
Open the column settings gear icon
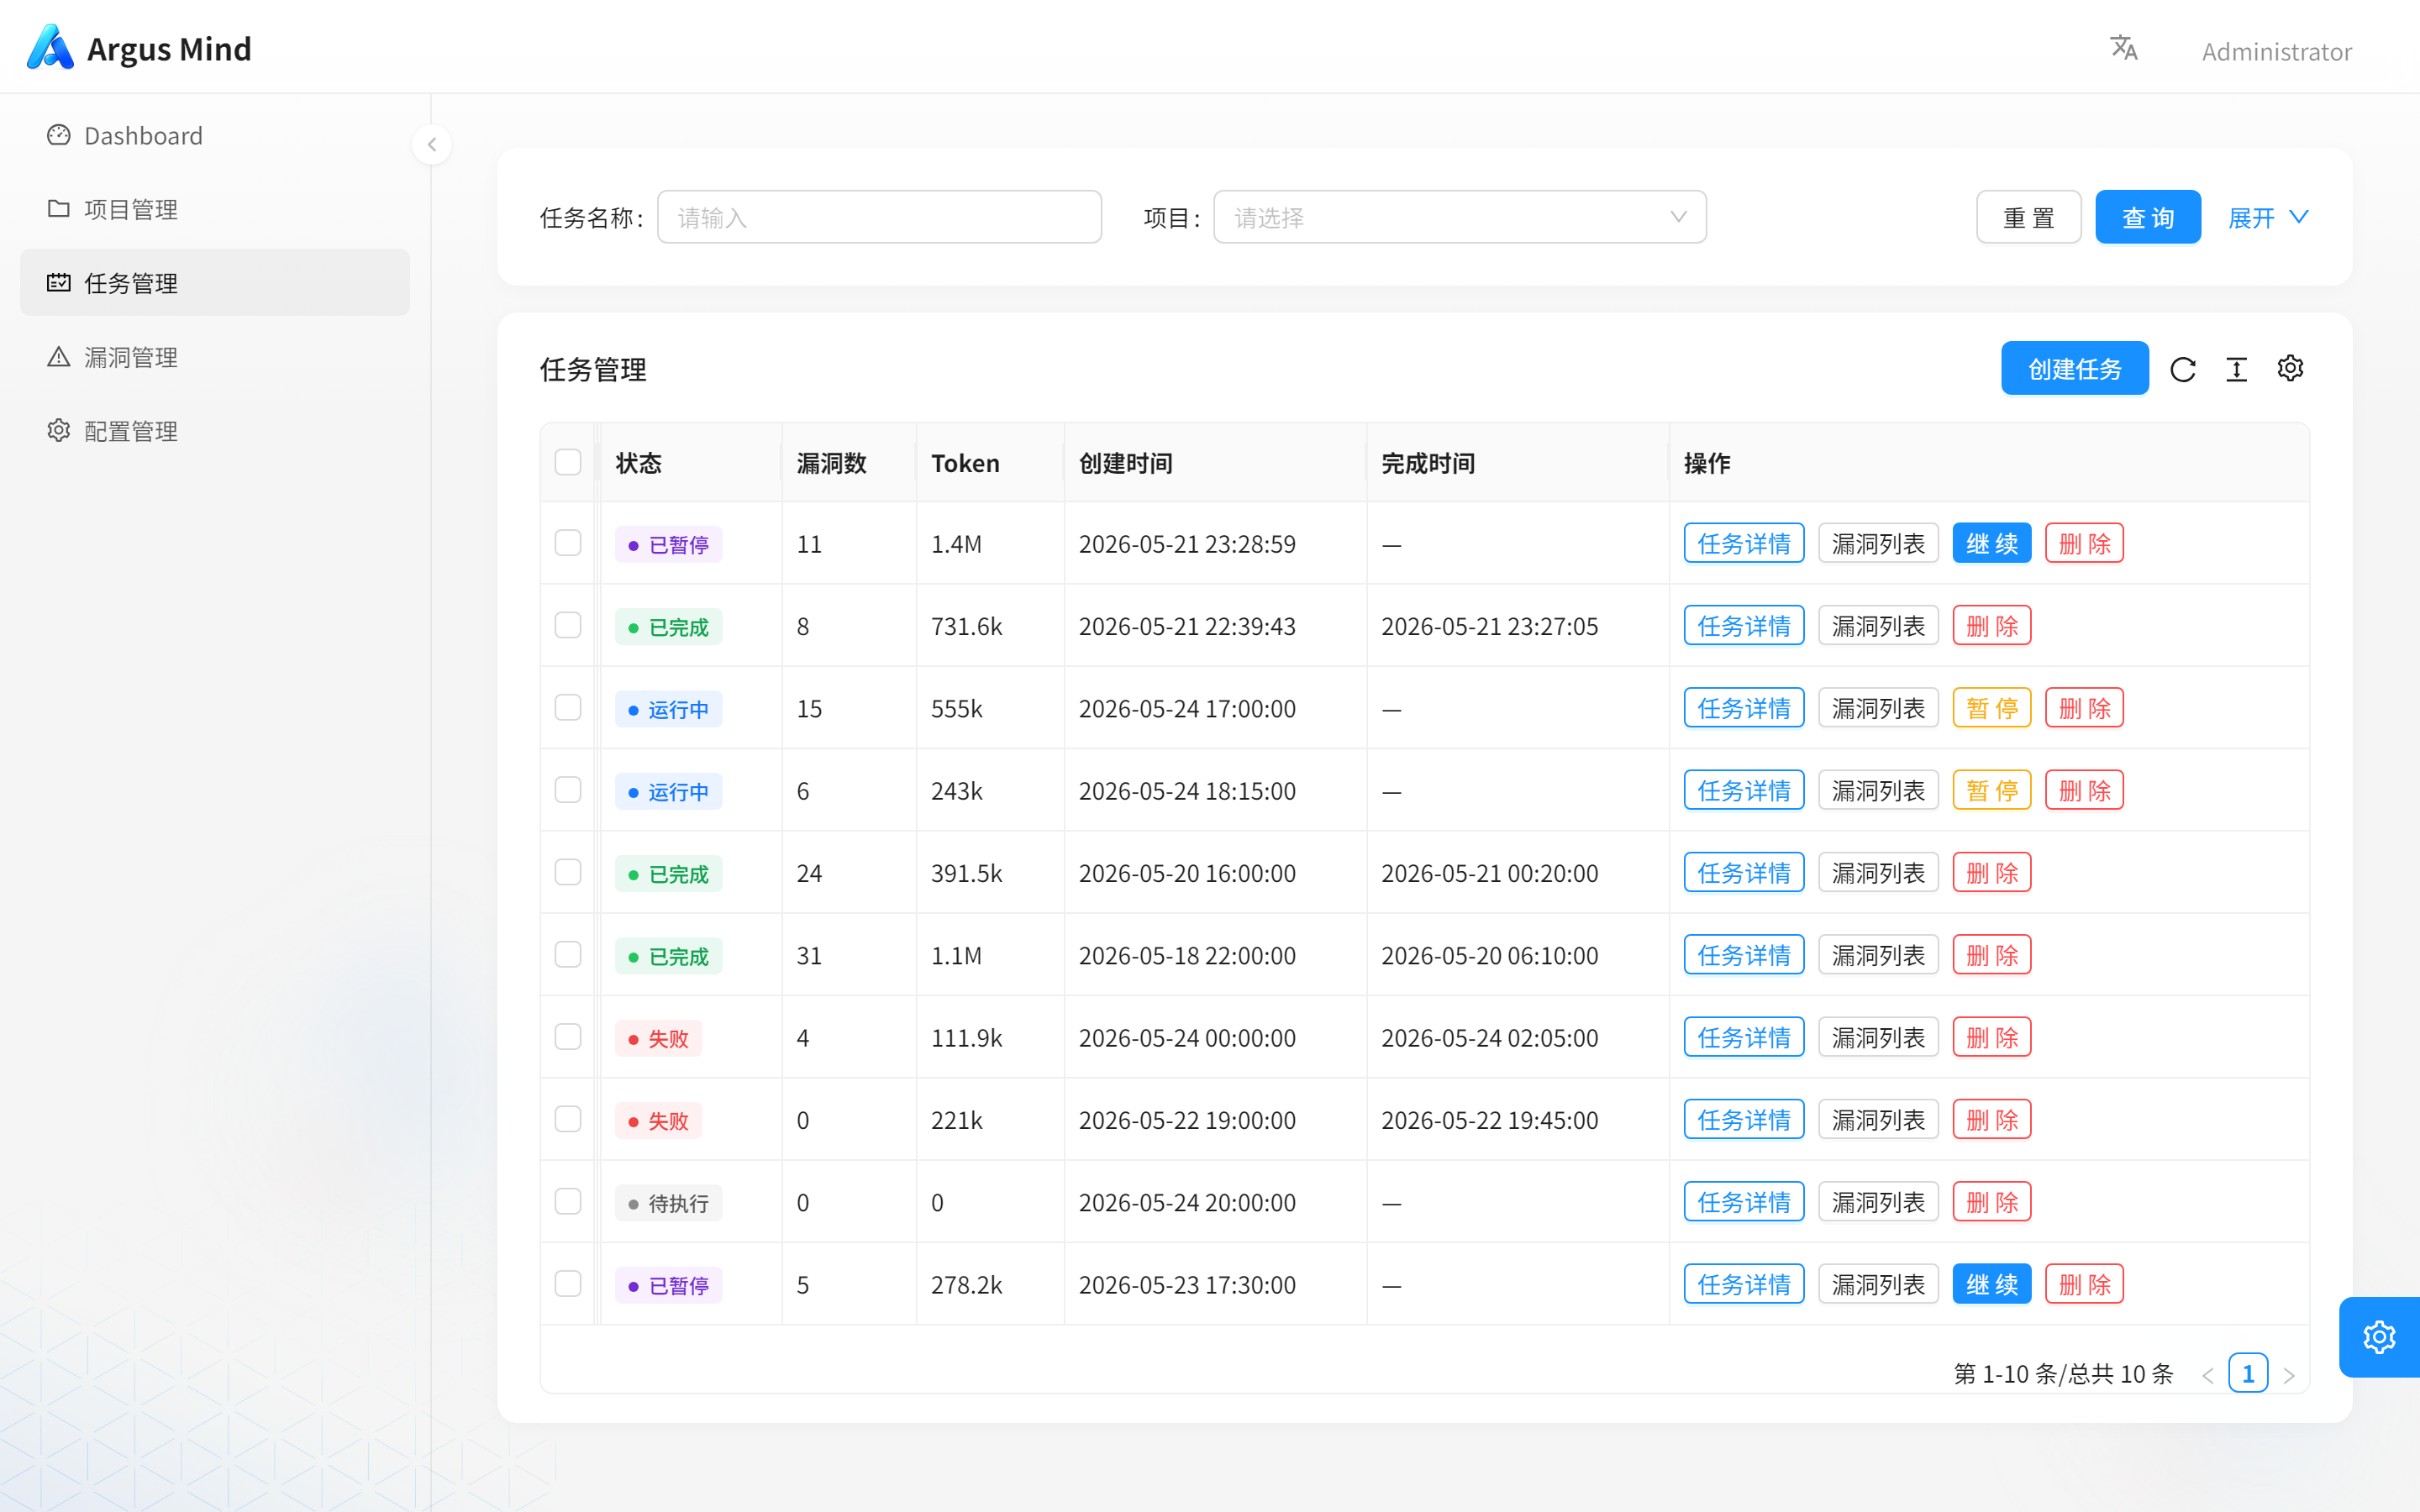[x=2290, y=368]
